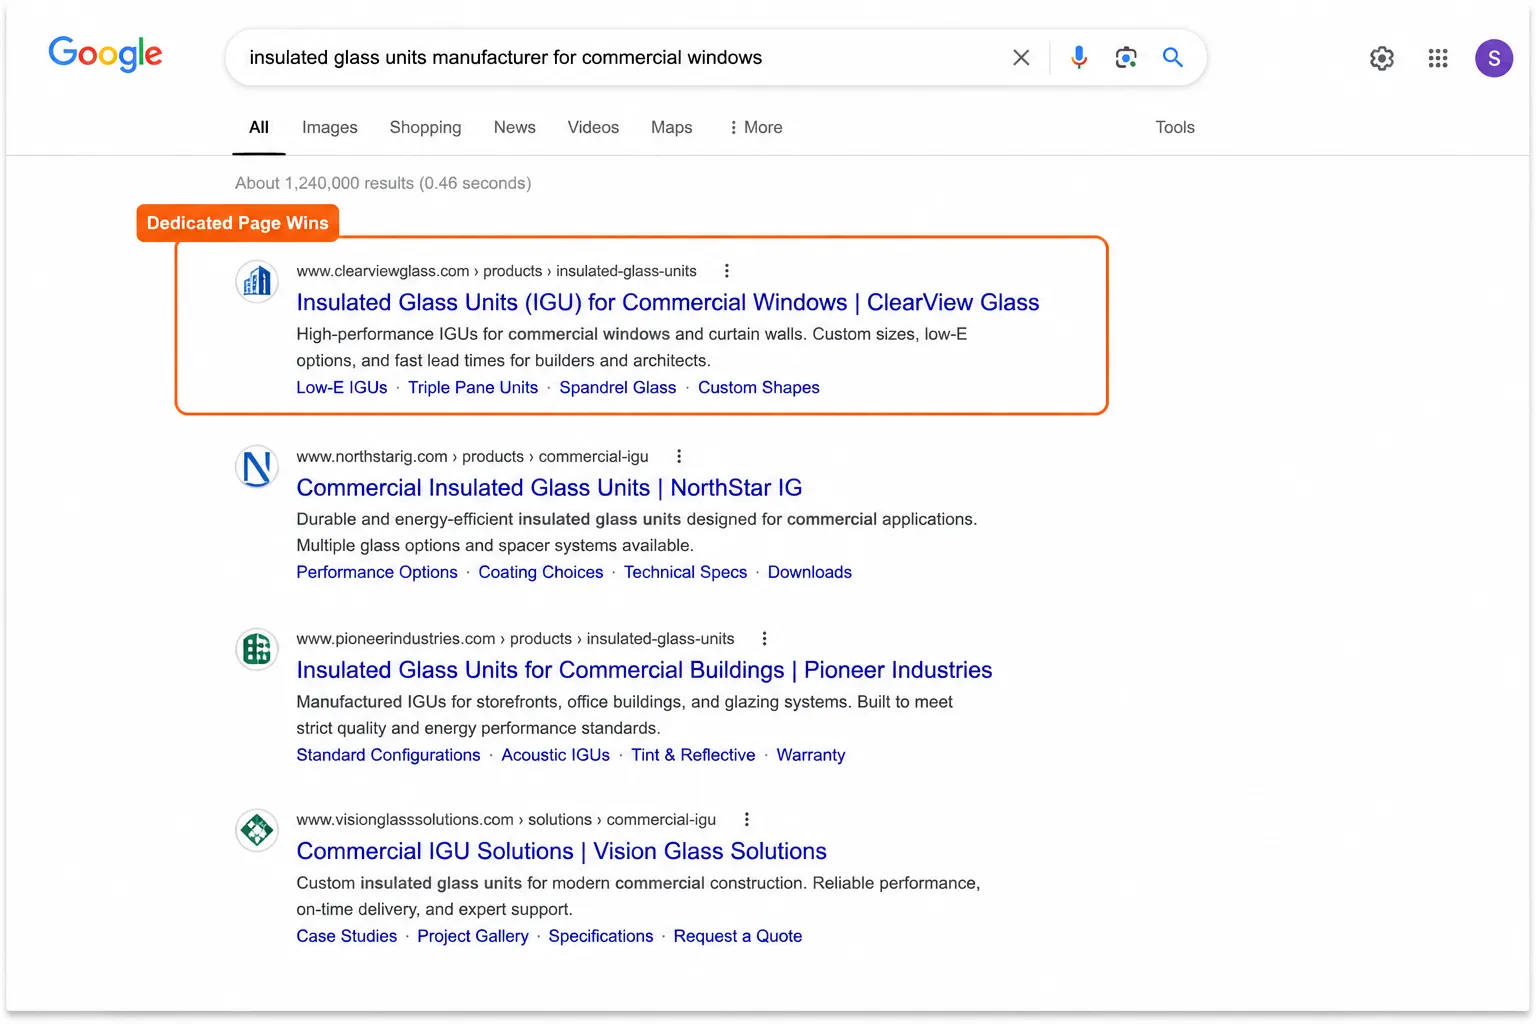This screenshot has height=1024, width=1536.
Task: Switch to the Maps tab
Action: click(672, 127)
